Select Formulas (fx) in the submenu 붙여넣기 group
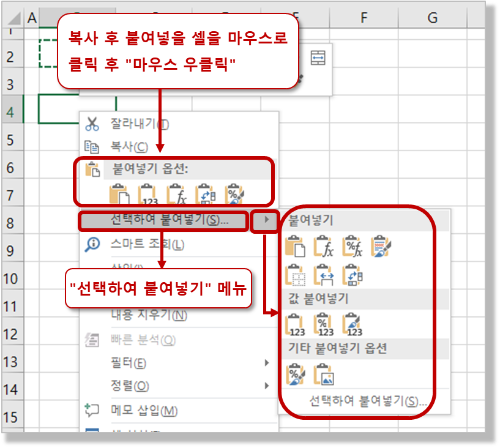The height and width of the screenshot is (447, 500). [x=324, y=247]
